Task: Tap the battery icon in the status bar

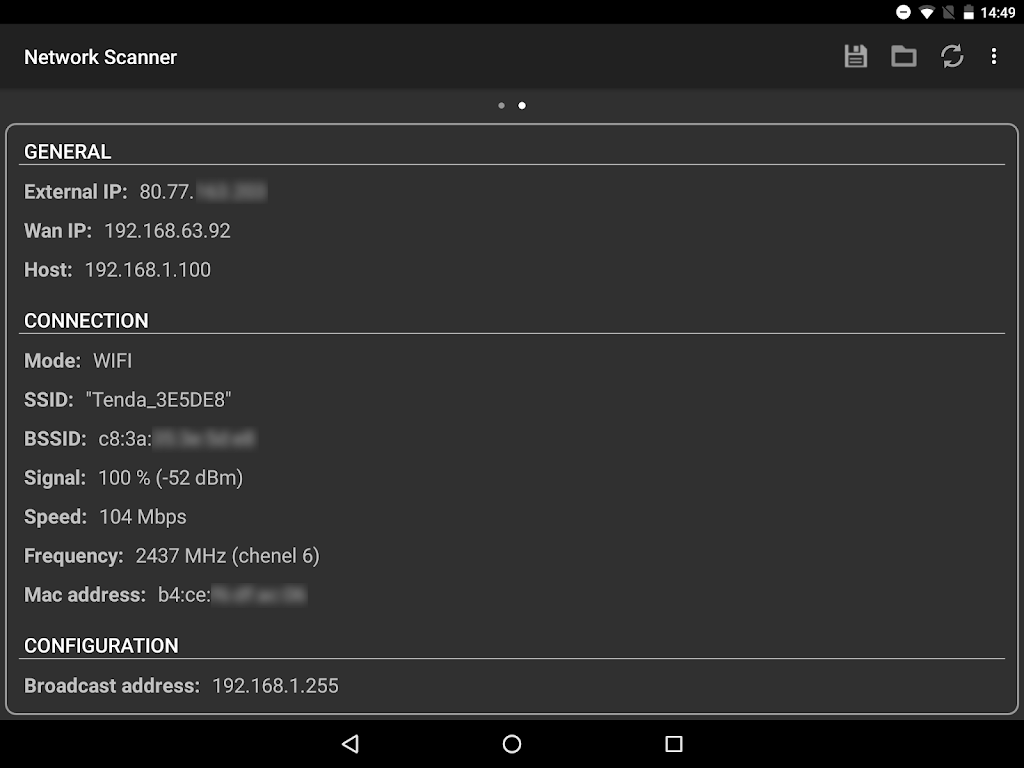Action: tap(968, 13)
